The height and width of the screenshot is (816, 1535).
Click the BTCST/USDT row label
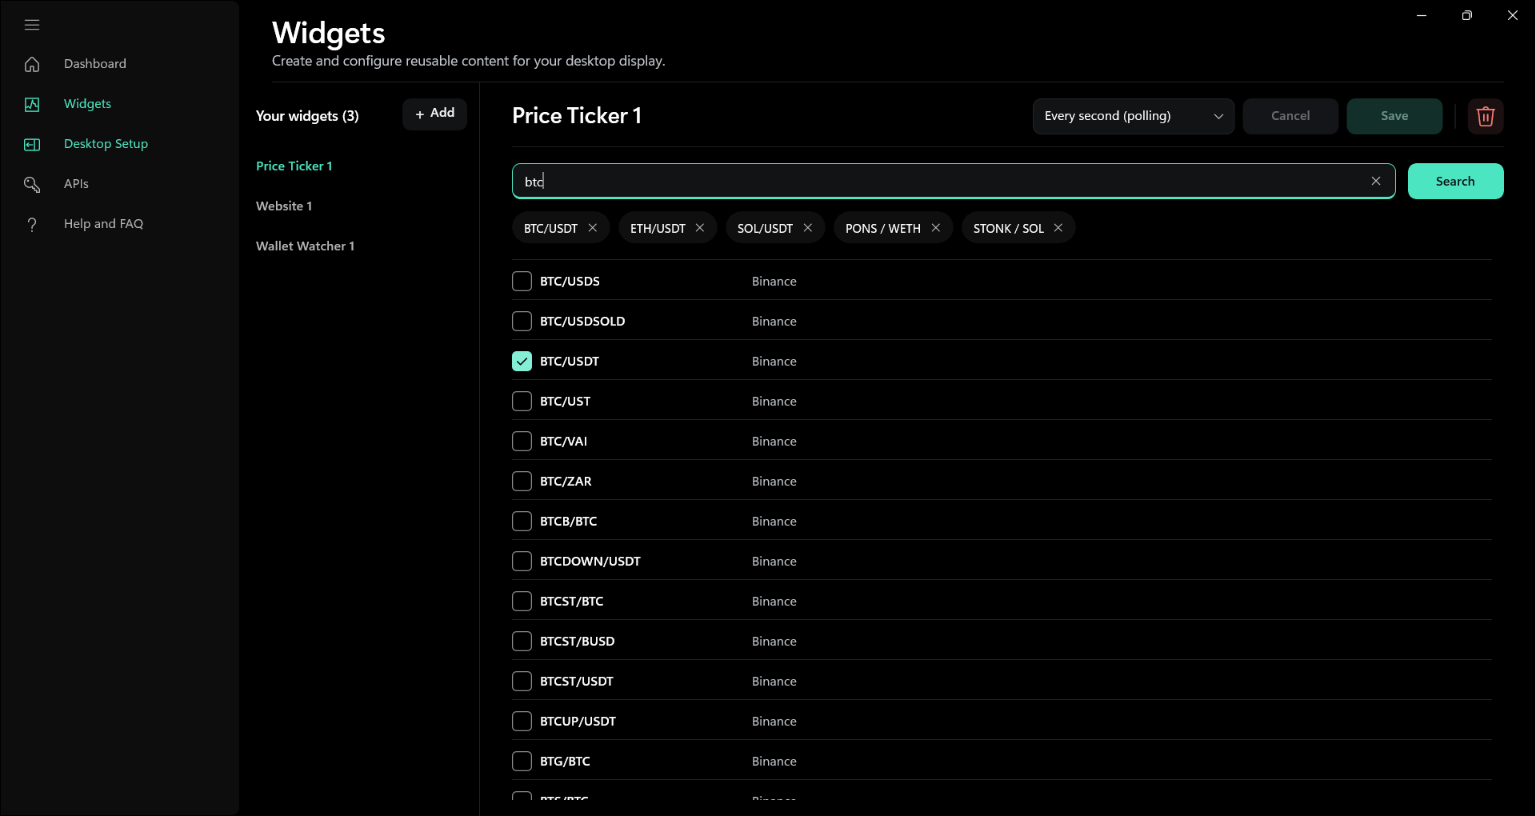577,681
